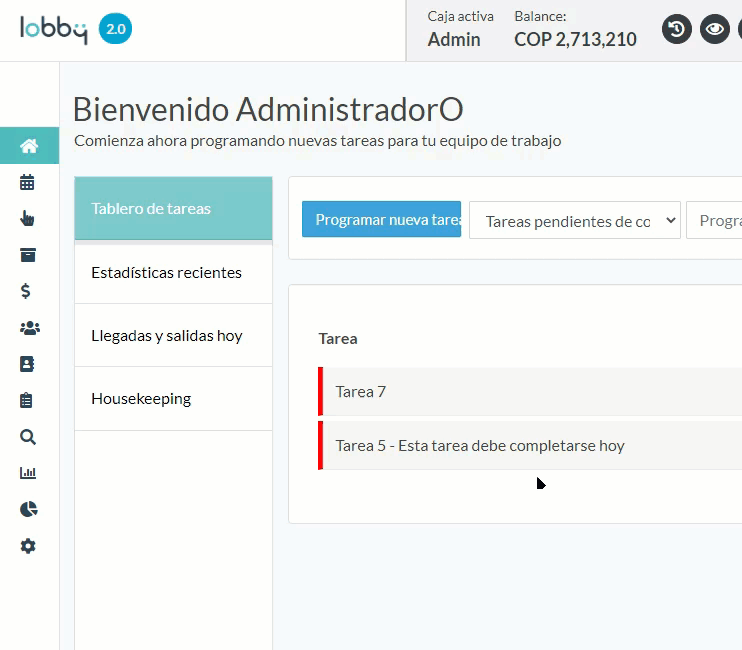Open the people group sidebar icon

30,328
